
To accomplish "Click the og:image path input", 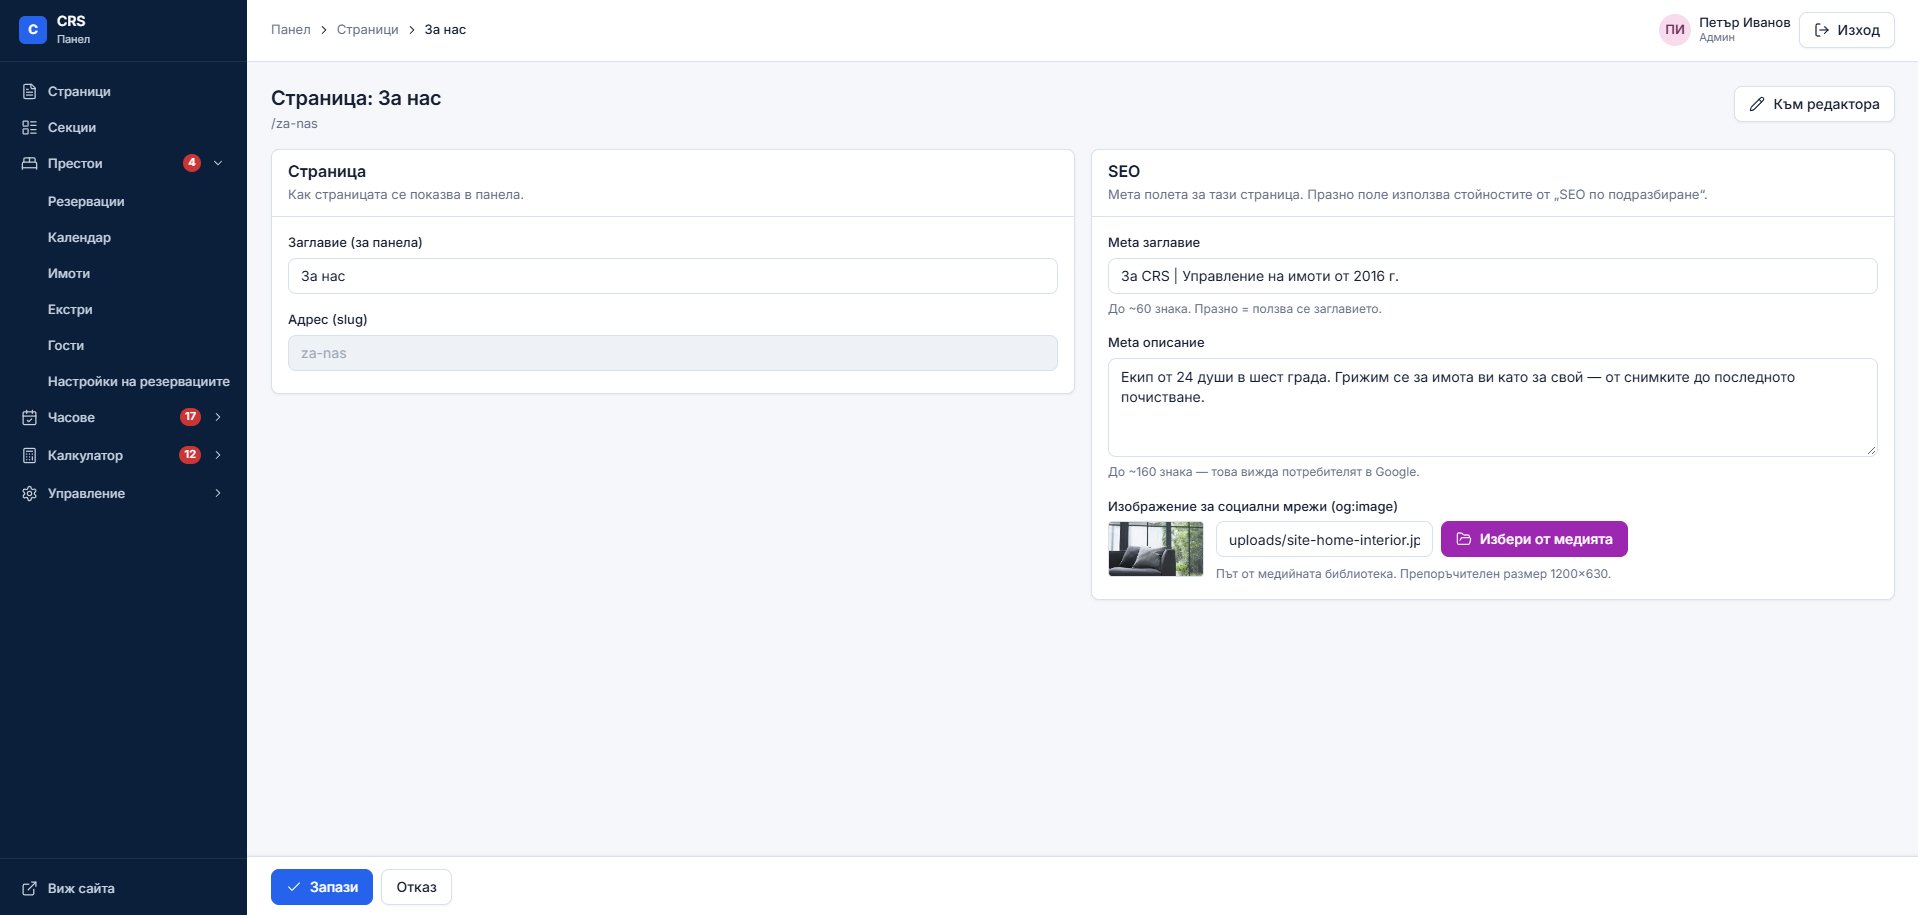I will [x=1324, y=539].
